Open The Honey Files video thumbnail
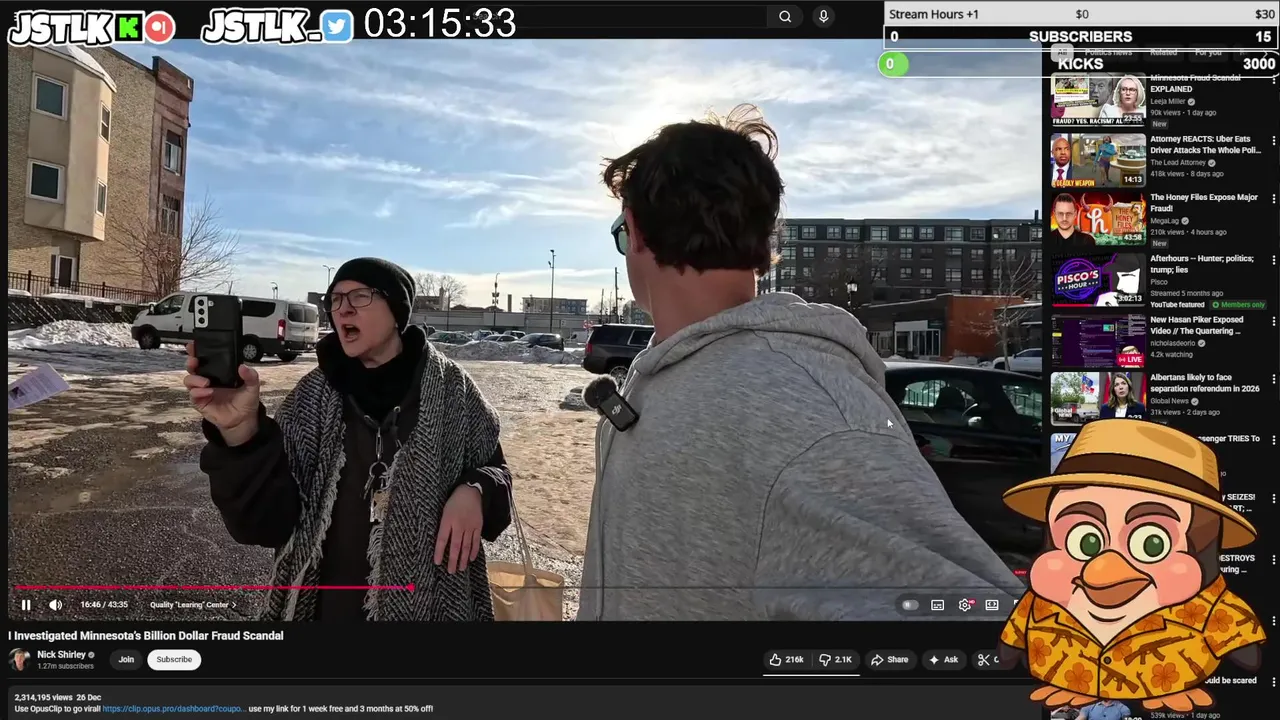Viewport: 1280px width, 720px height. coord(1098,219)
